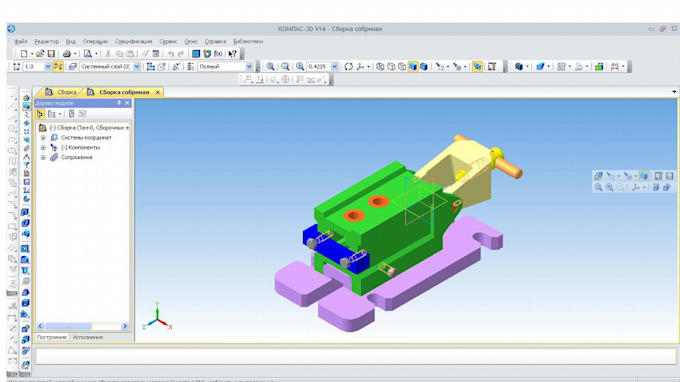
Task: Open the 'Системный слой' layer dropdown
Action: (x=137, y=66)
